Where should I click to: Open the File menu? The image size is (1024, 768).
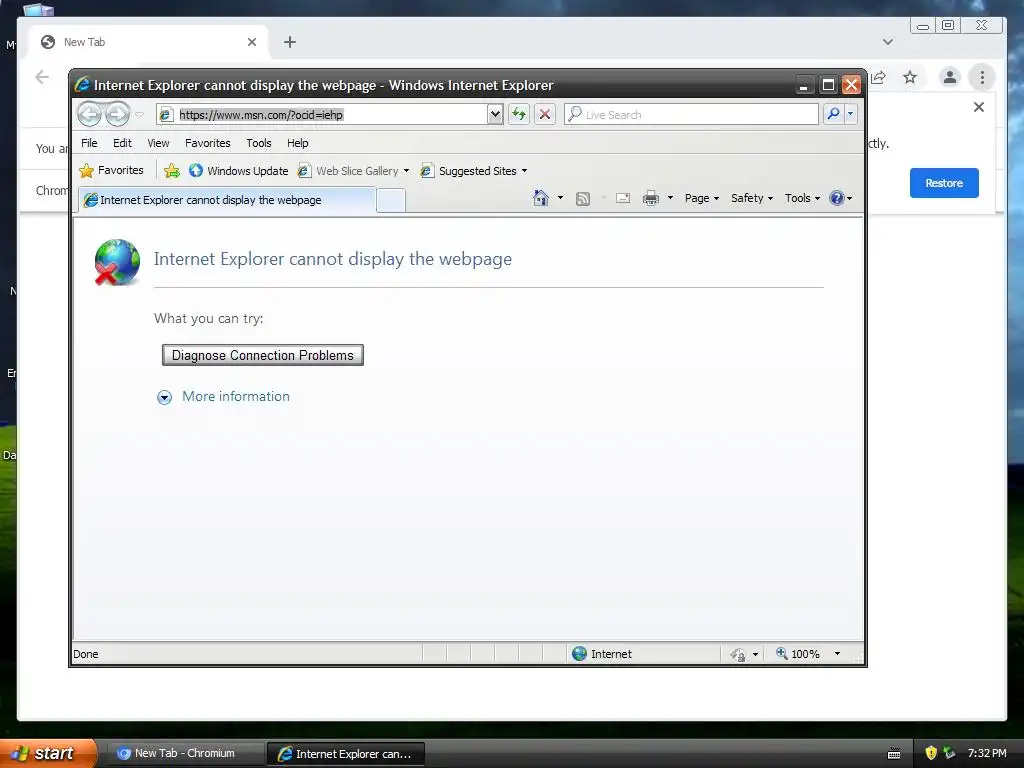[89, 143]
